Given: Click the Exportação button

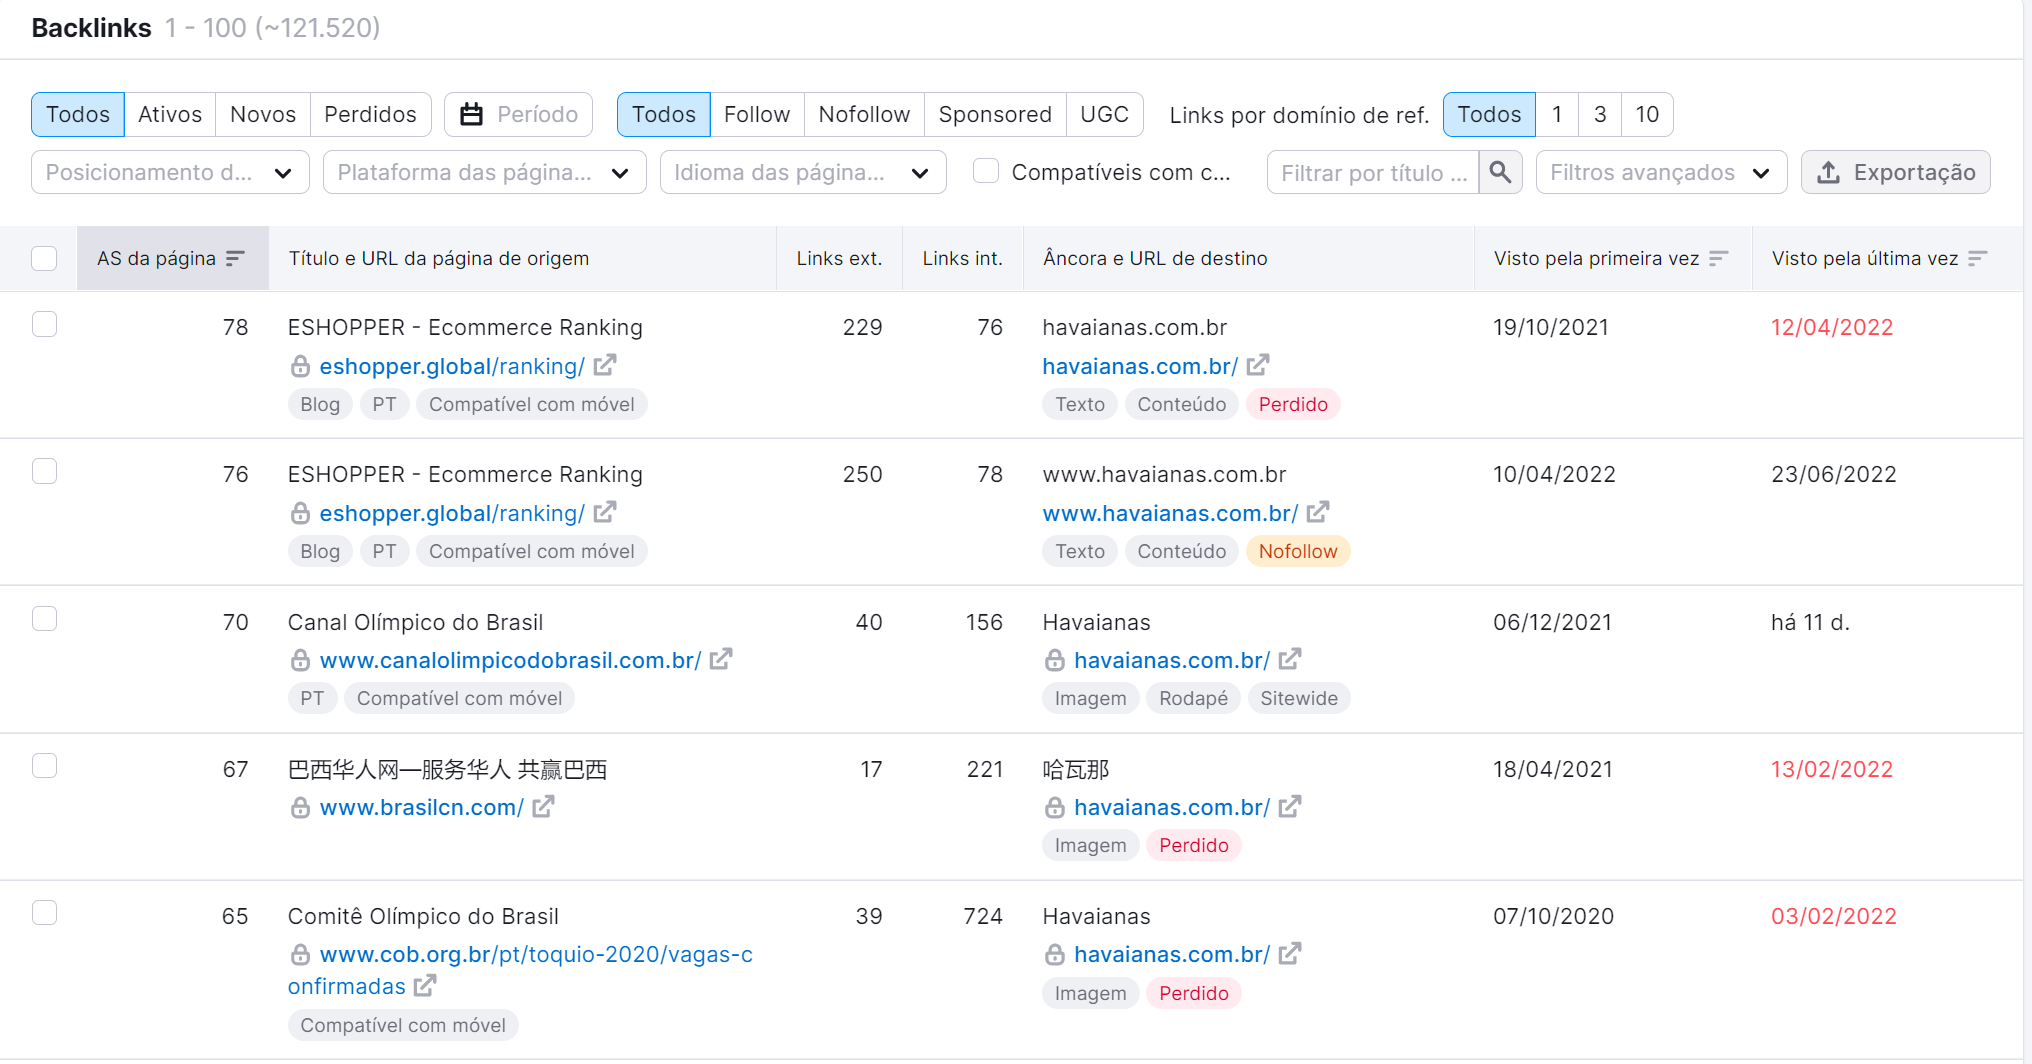Looking at the screenshot, I should pyautogui.click(x=1896, y=171).
